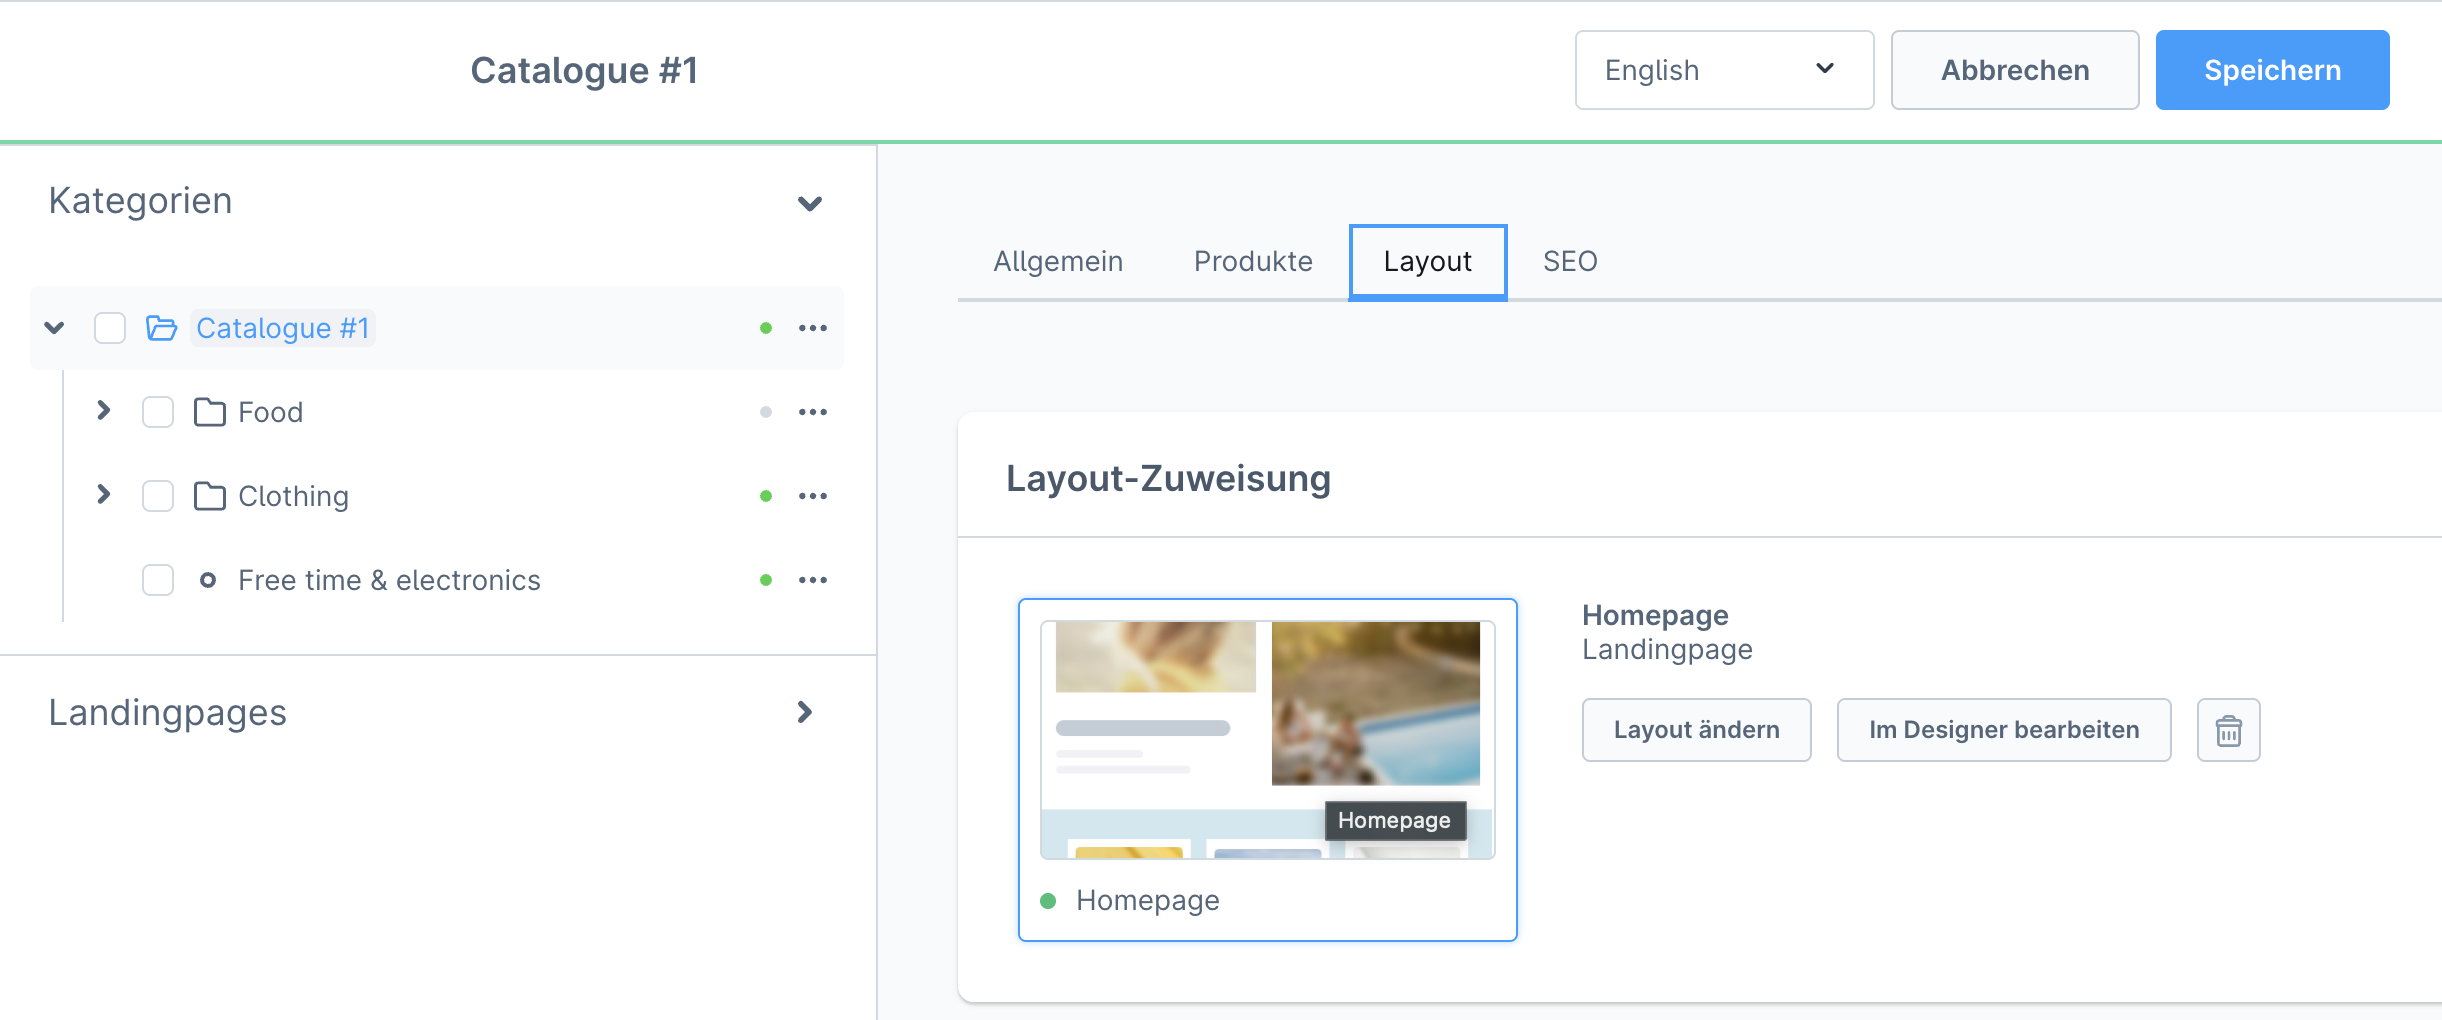Click the Food folder icon
This screenshot has height=1020, width=2442.
point(209,412)
